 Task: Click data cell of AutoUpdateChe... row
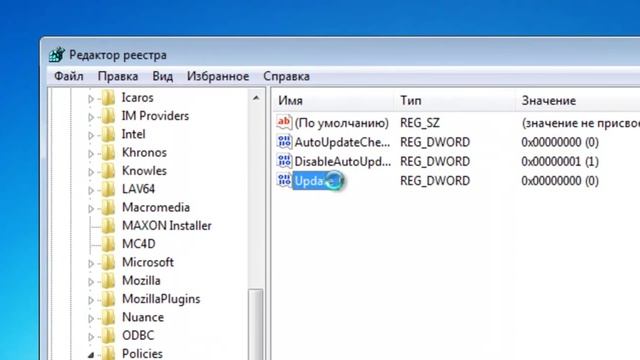pyautogui.click(x=560, y=142)
